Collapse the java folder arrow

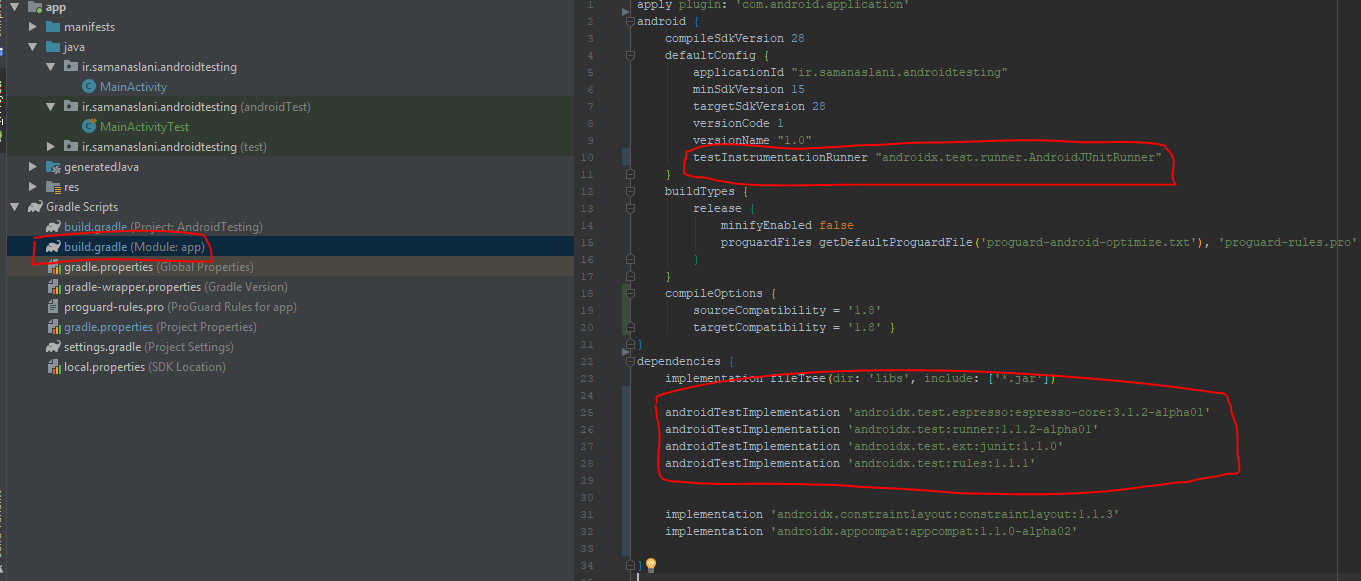33,47
